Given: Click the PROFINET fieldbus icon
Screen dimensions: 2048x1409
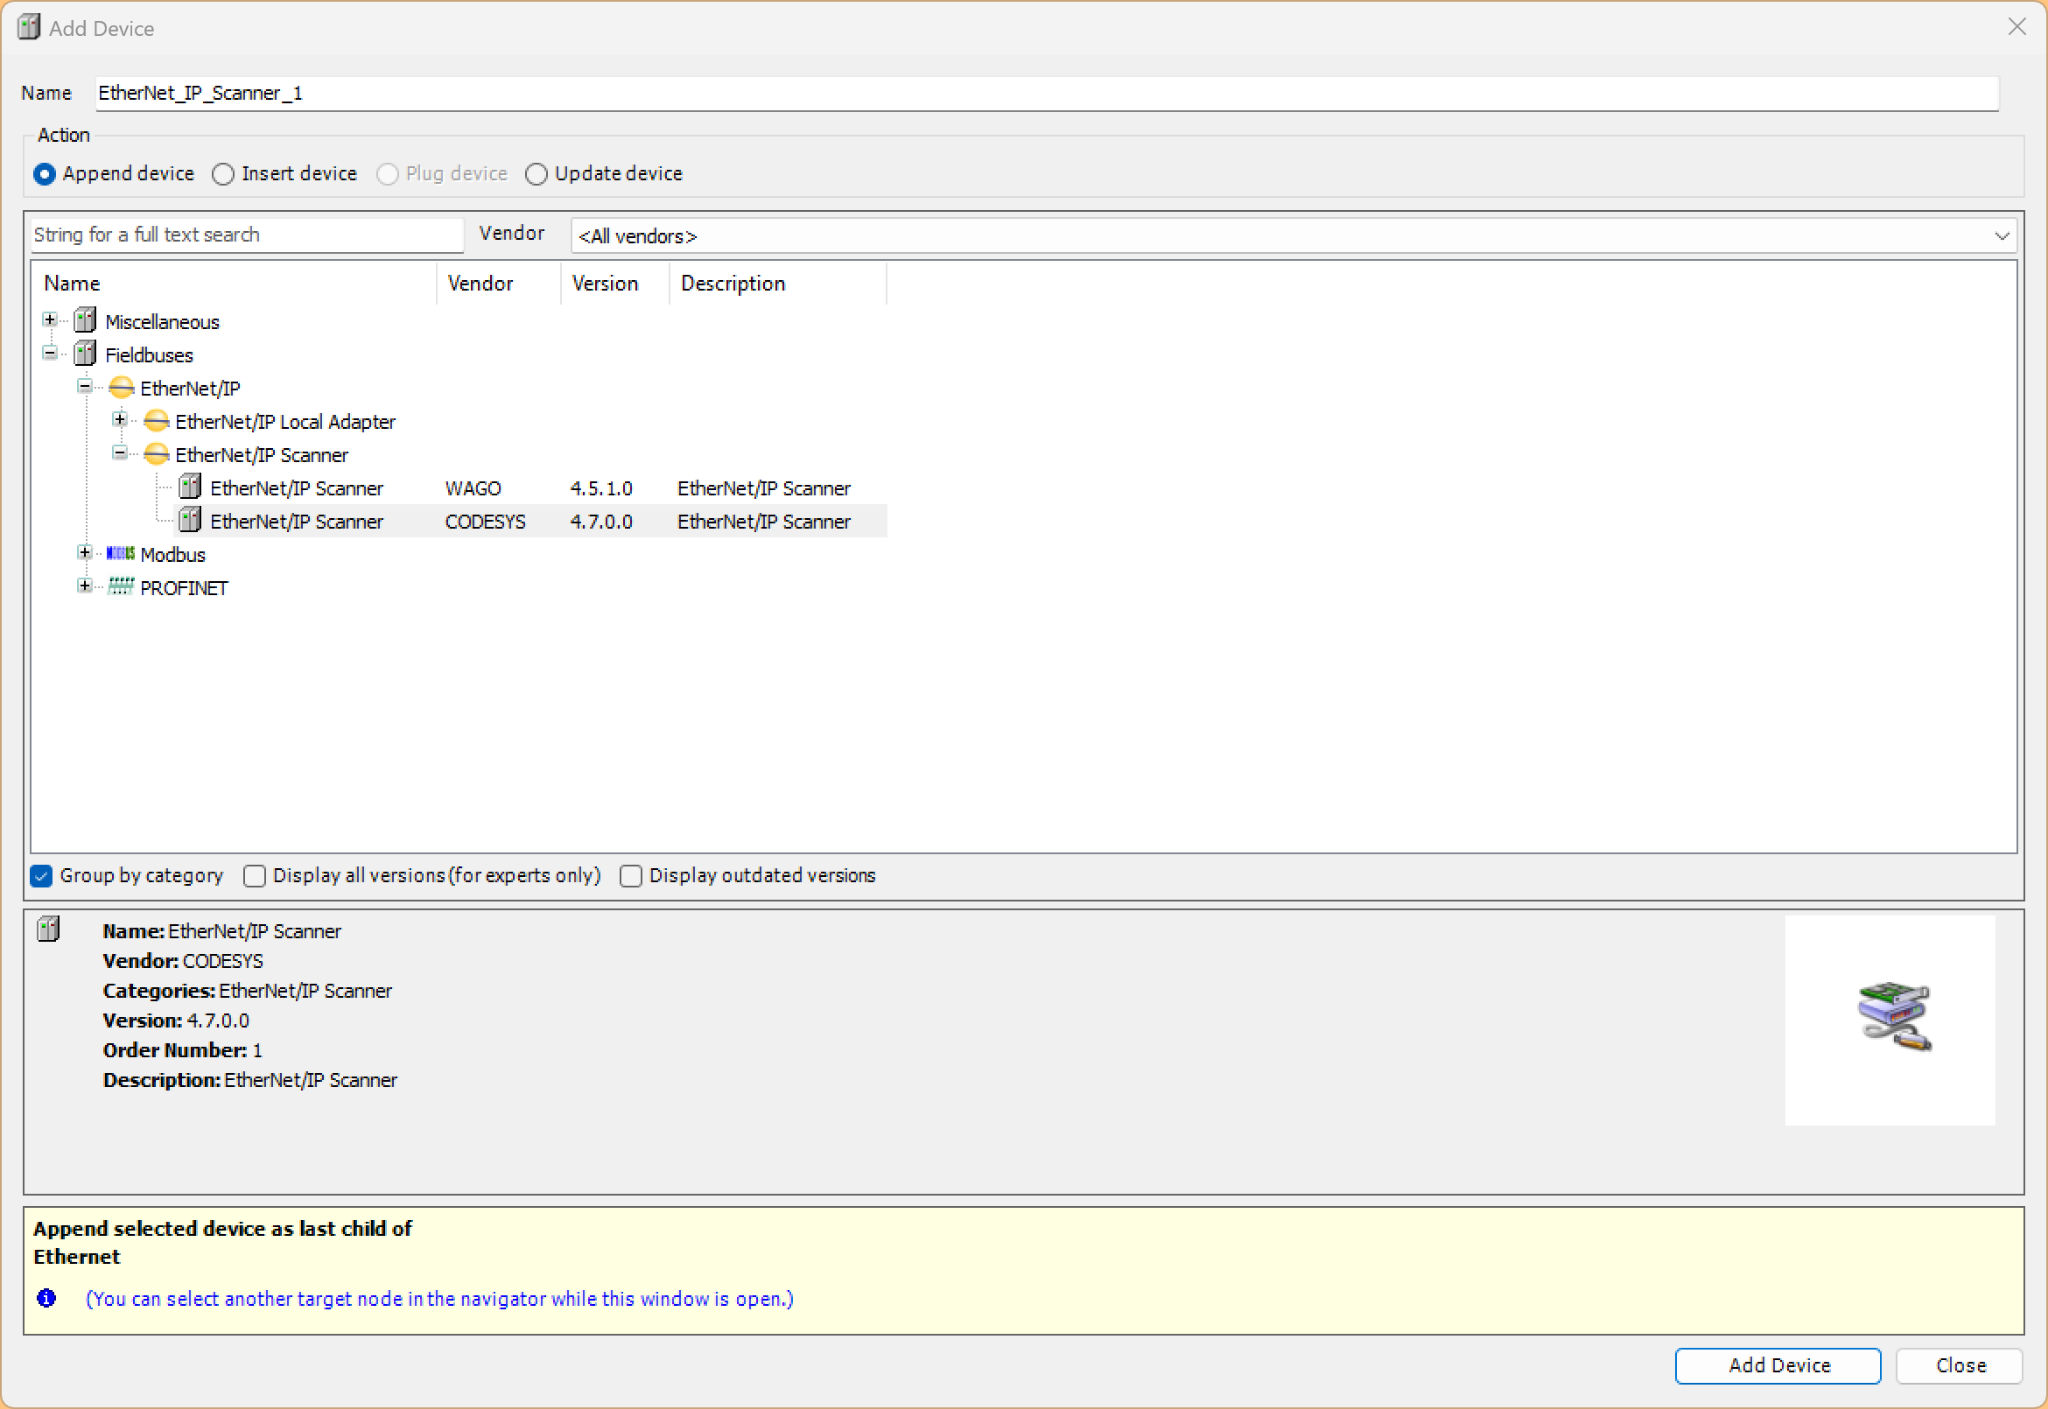Looking at the screenshot, I should [120, 587].
